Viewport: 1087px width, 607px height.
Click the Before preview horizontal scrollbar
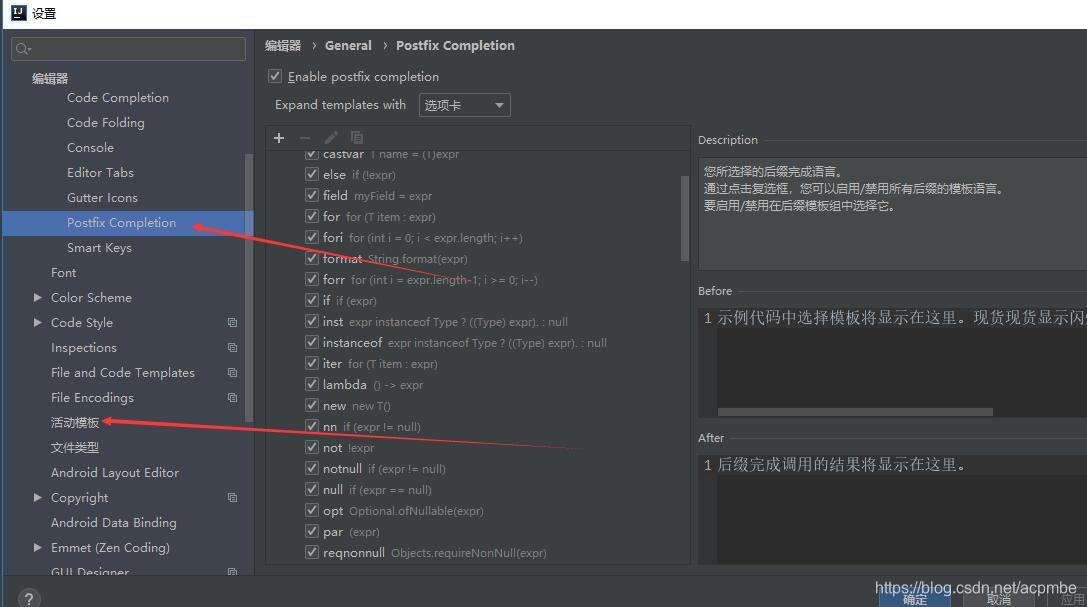855,412
